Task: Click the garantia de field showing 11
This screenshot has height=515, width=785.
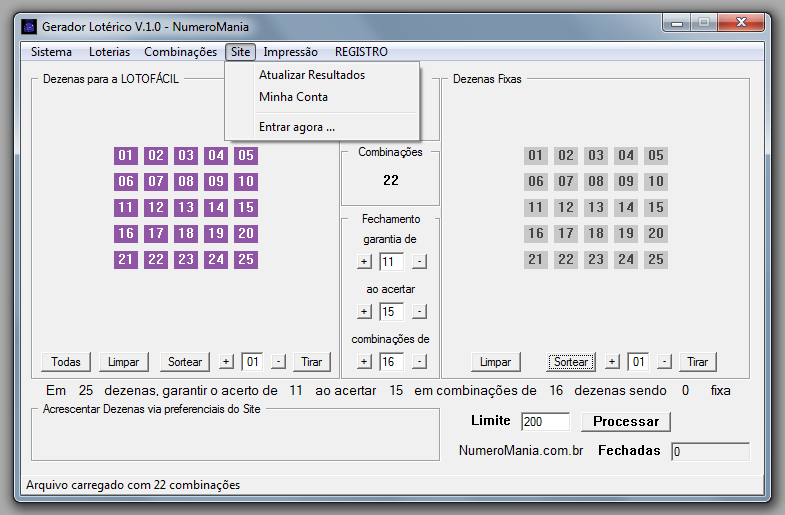Action: (x=391, y=261)
